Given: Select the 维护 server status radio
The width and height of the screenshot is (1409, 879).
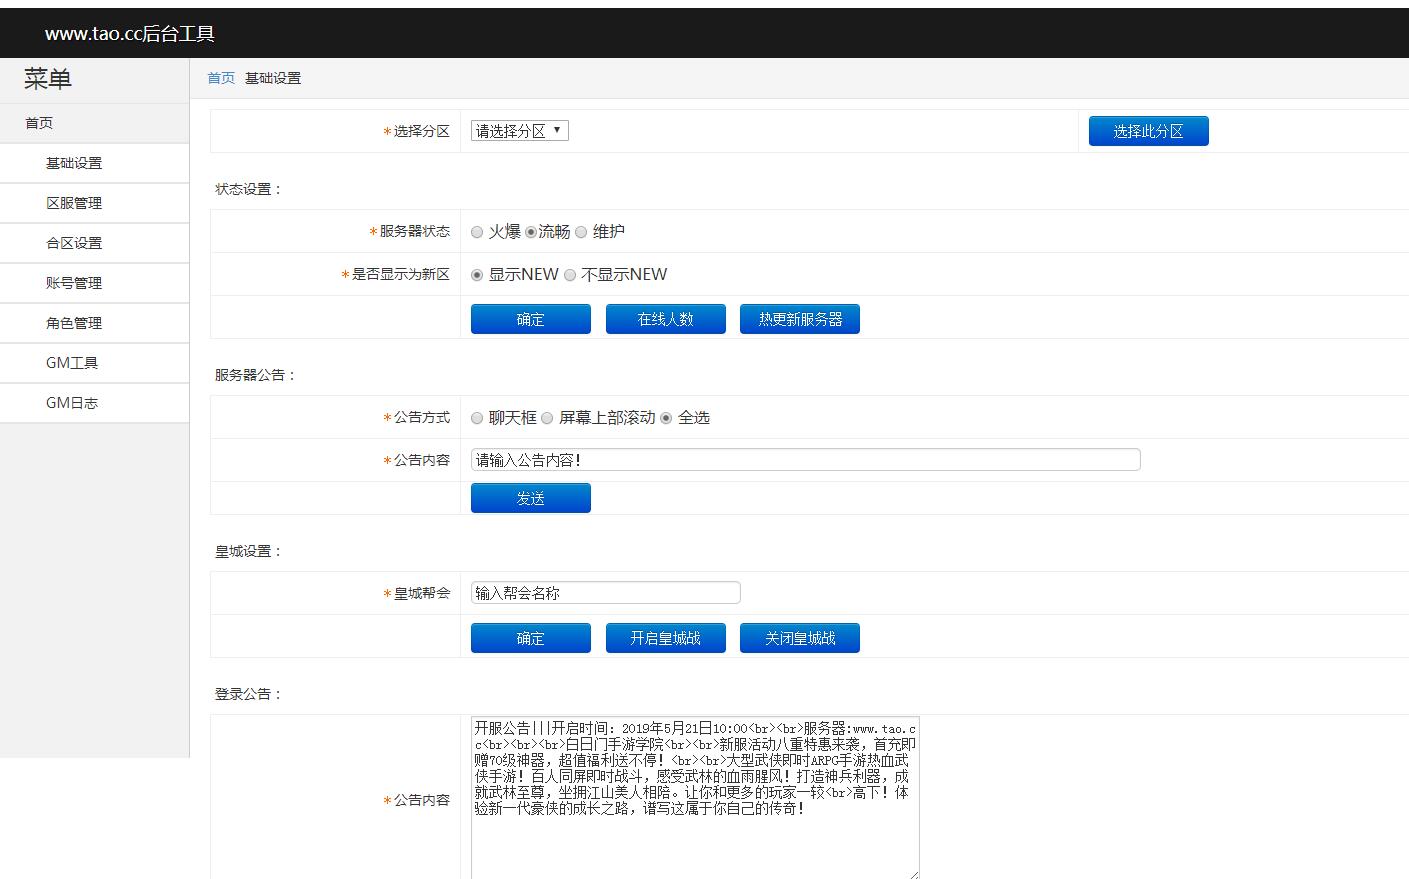Looking at the screenshot, I should point(581,232).
